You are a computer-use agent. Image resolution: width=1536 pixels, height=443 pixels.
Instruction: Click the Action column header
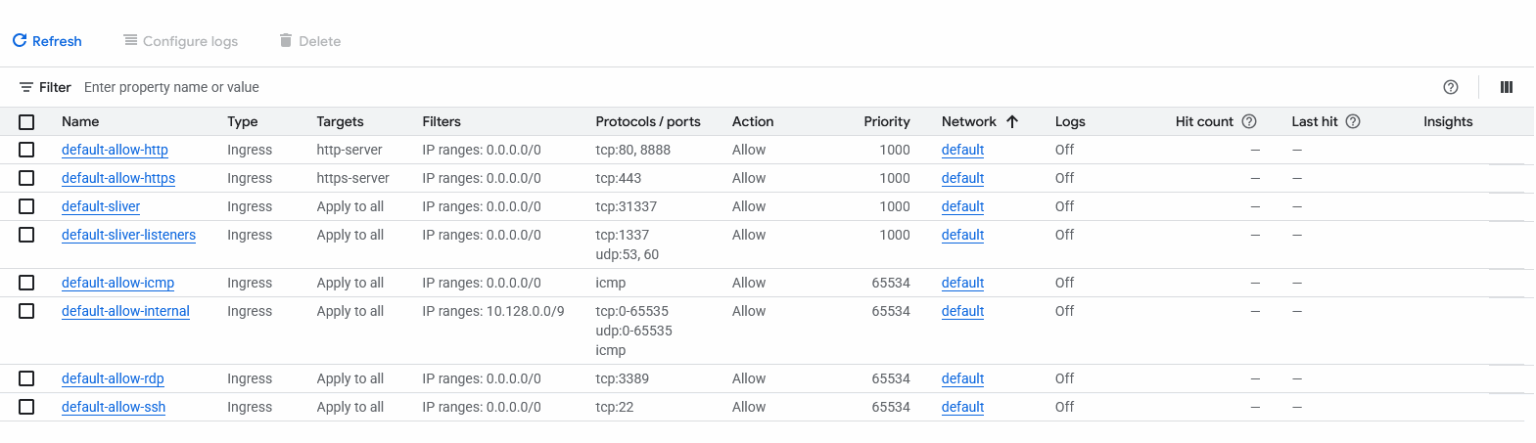coord(753,122)
